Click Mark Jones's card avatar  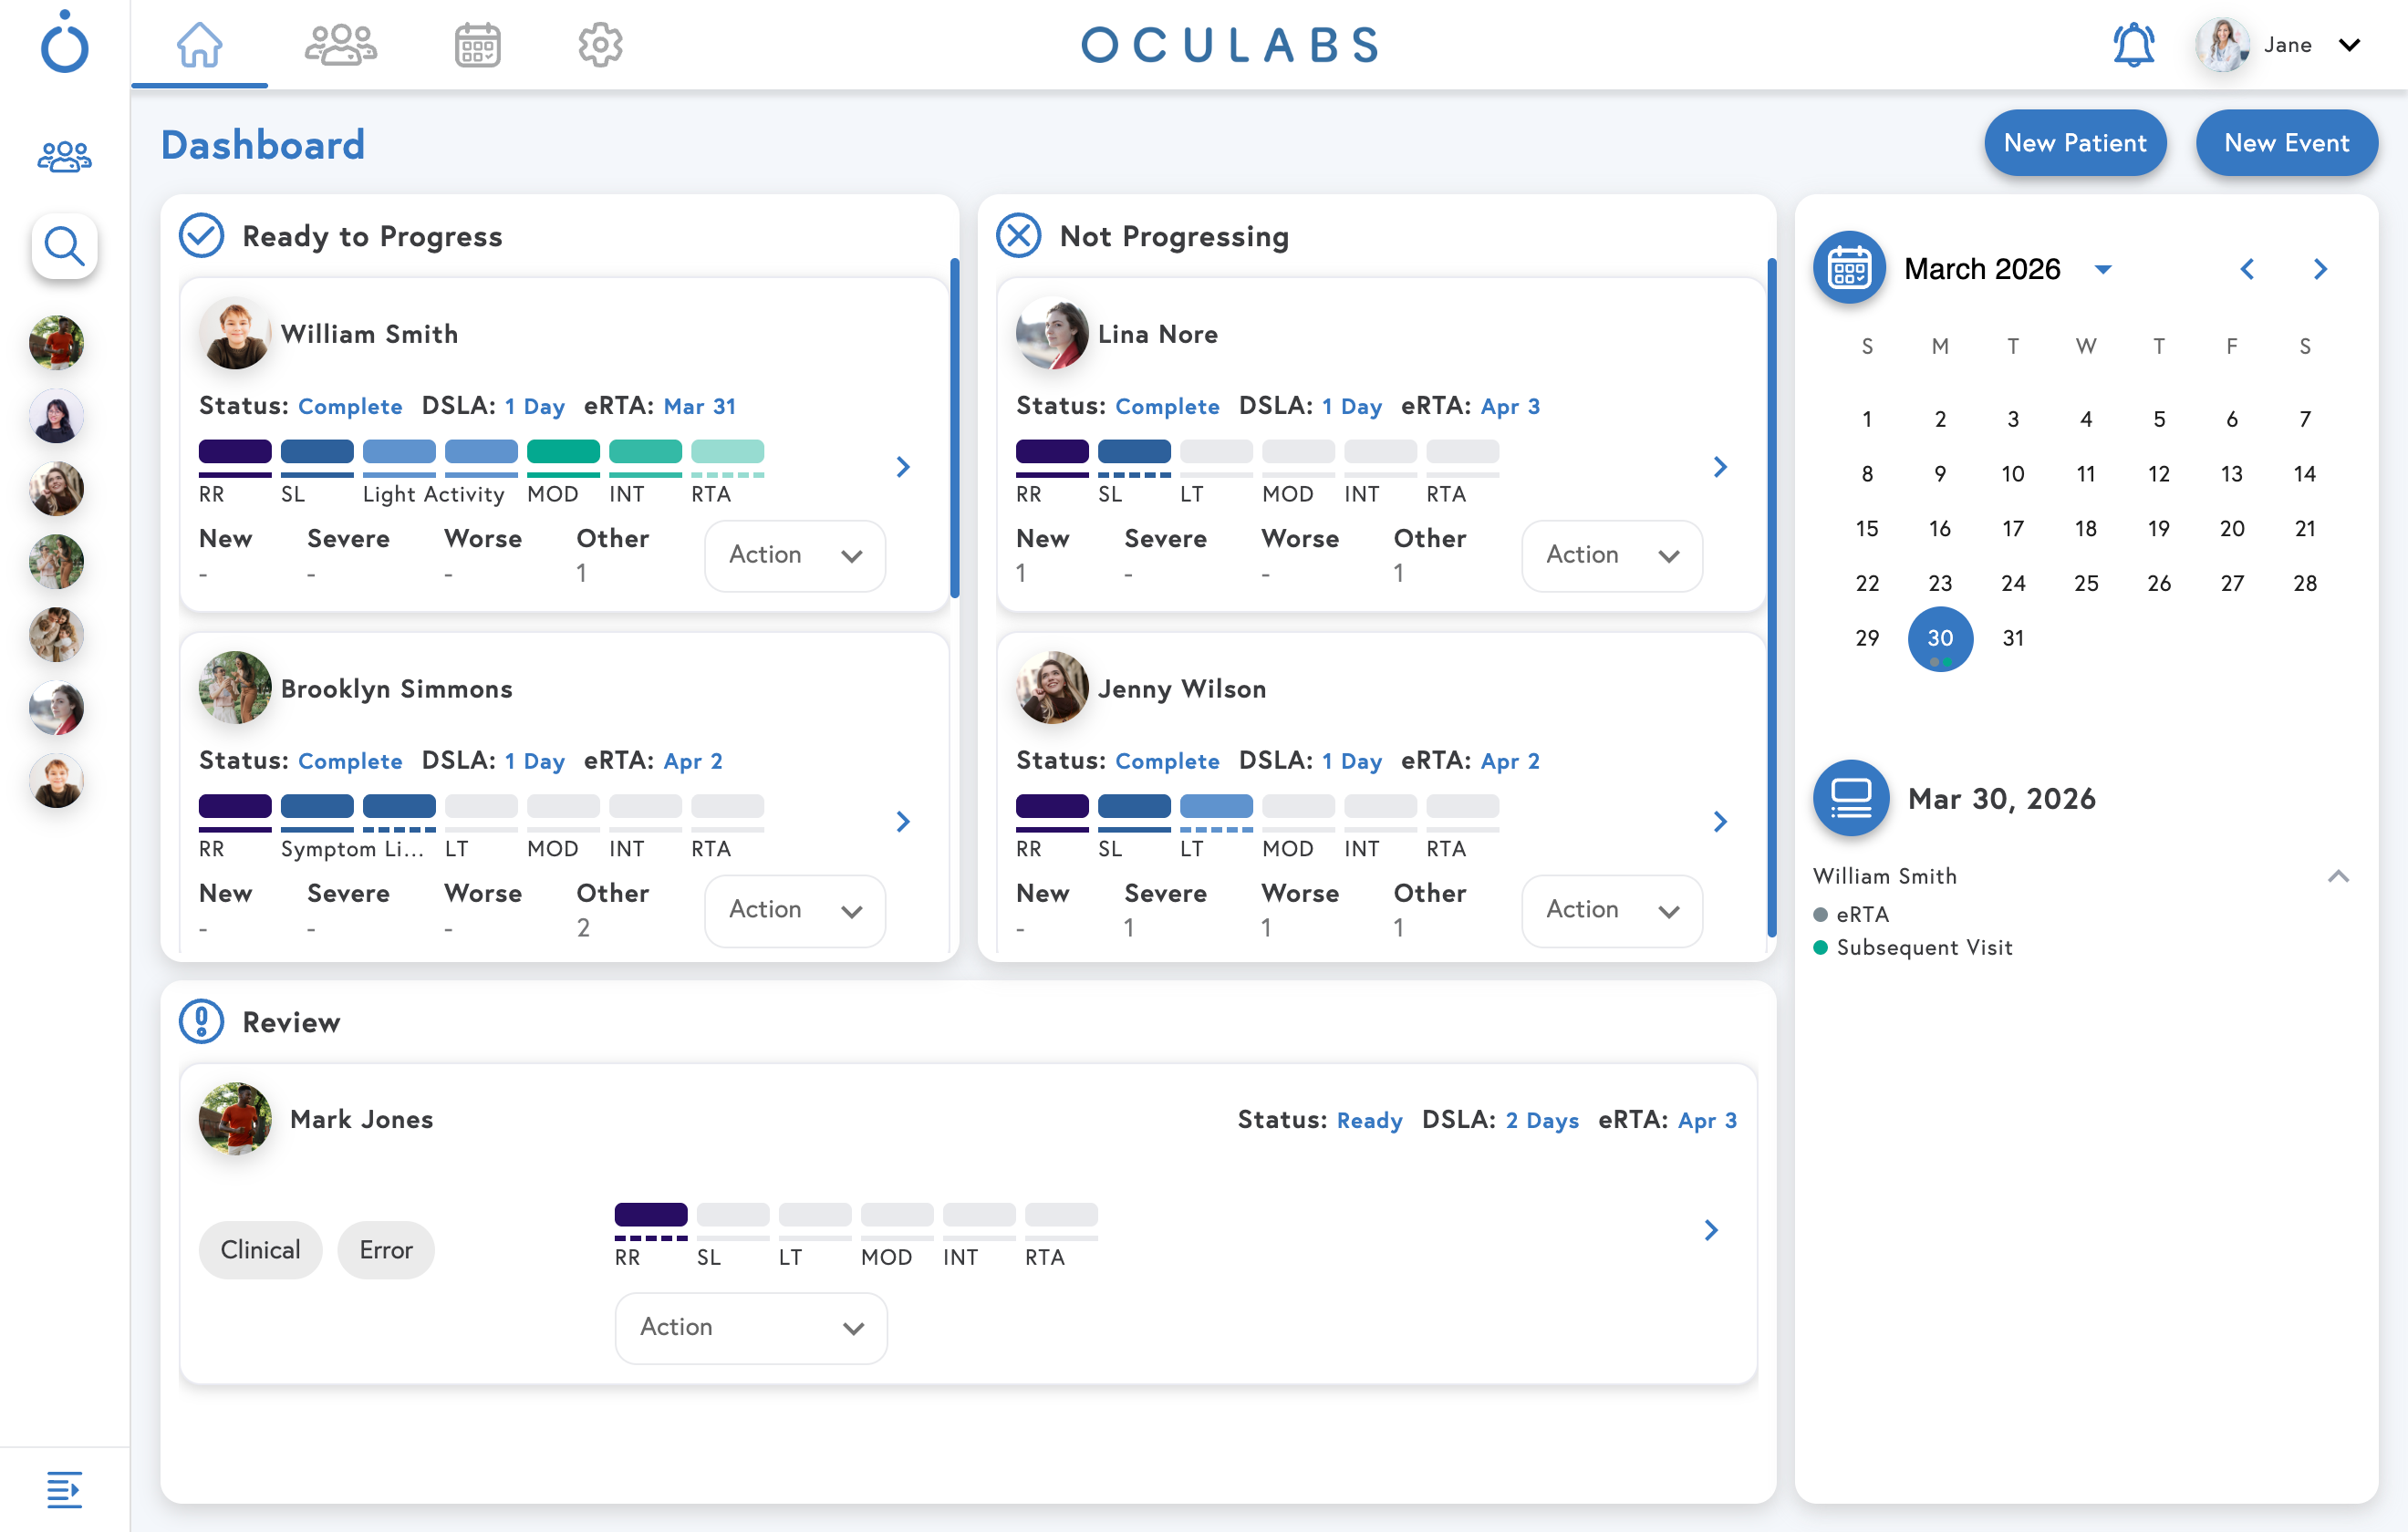click(x=235, y=1118)
